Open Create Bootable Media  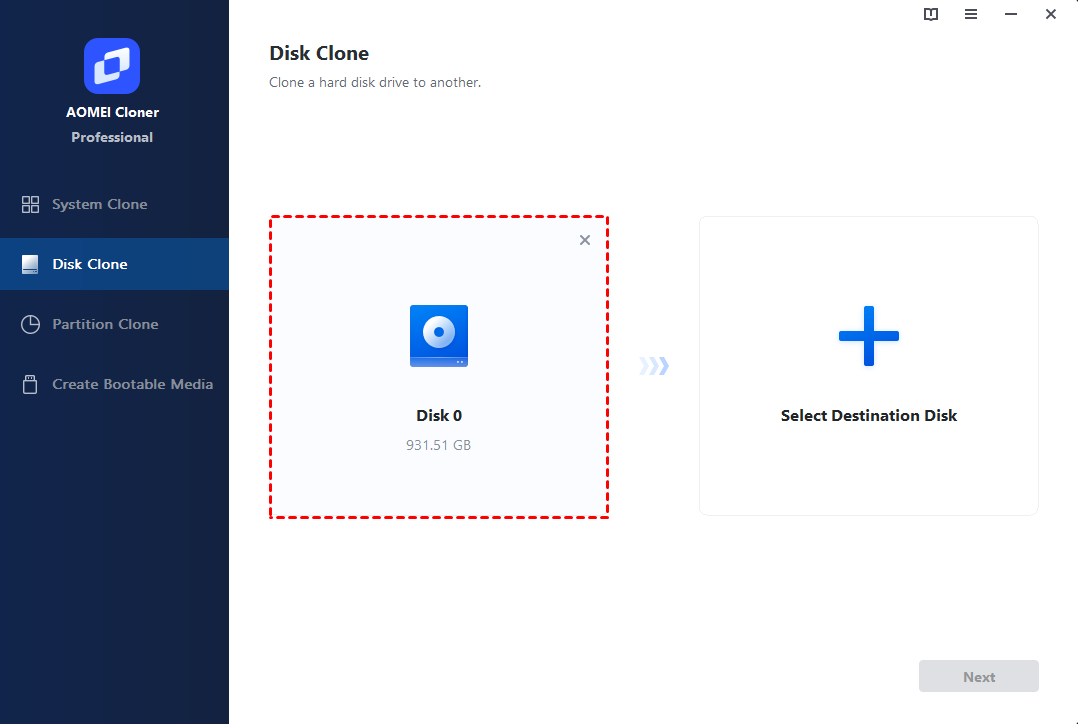pos(114,384)
